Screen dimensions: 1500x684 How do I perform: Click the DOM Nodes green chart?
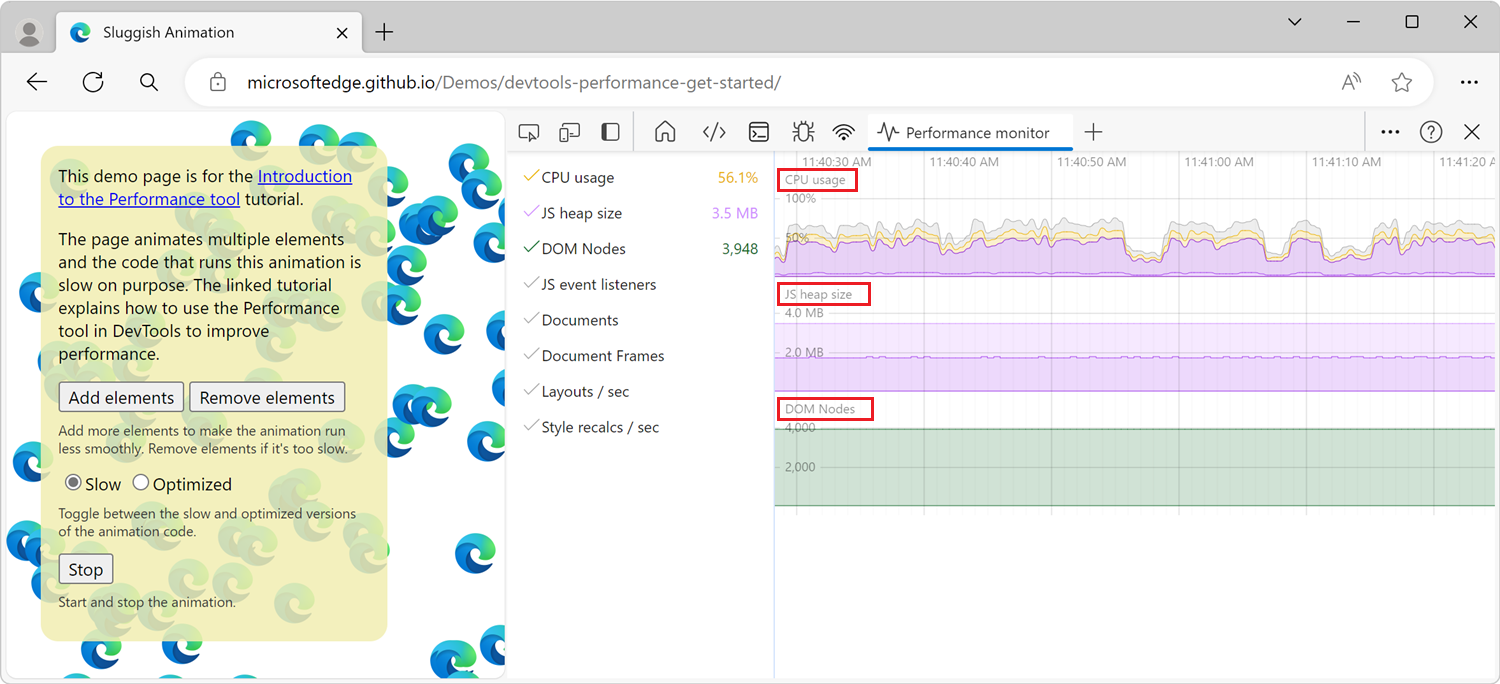tap(1135, 467)
